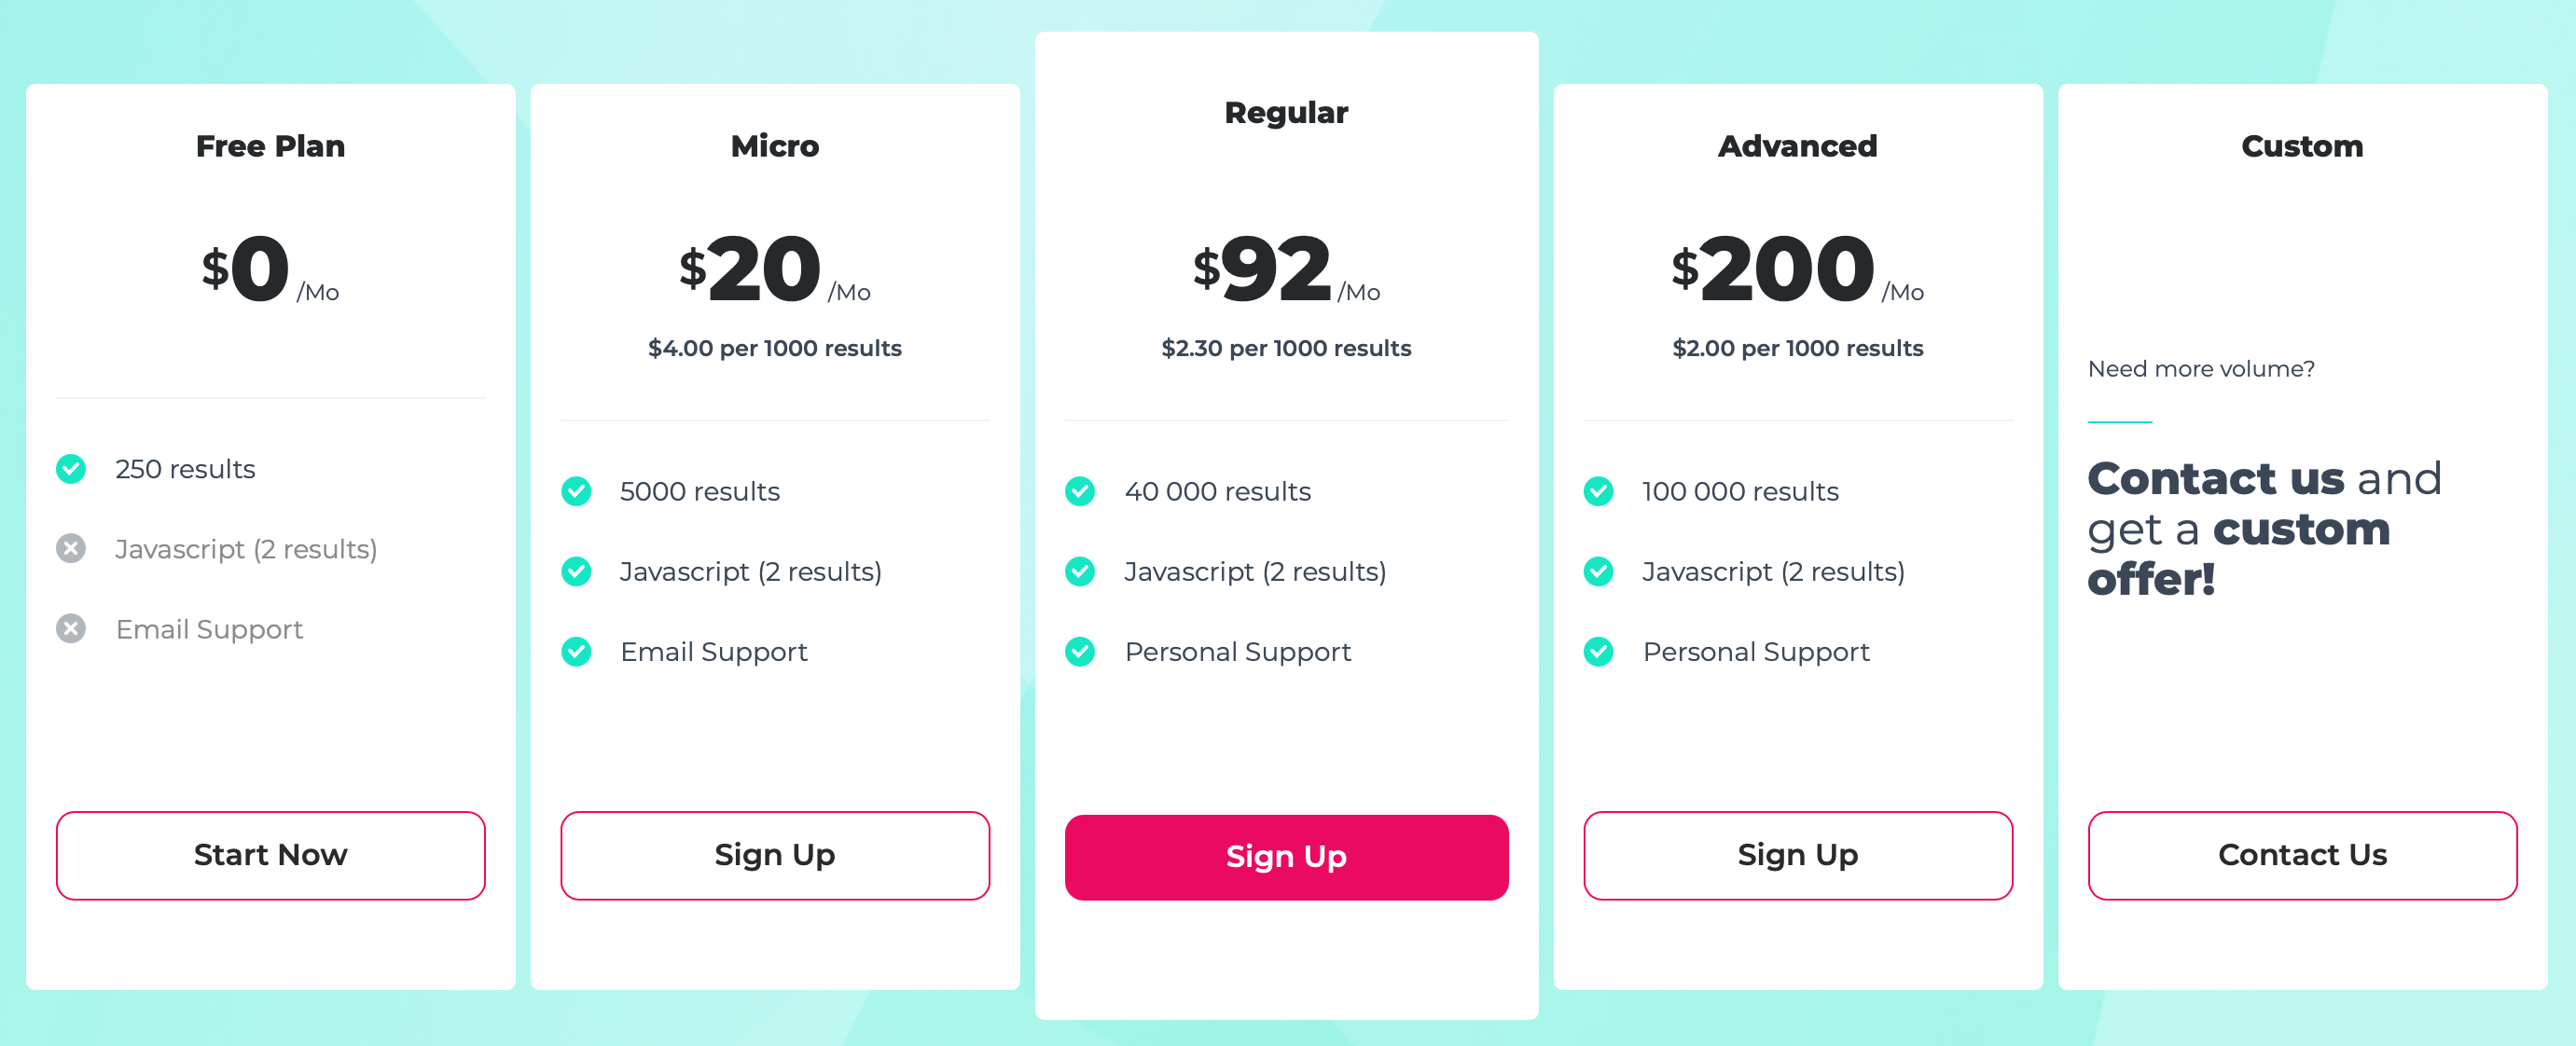Sign up for the Micro plan

coord(775,855)
